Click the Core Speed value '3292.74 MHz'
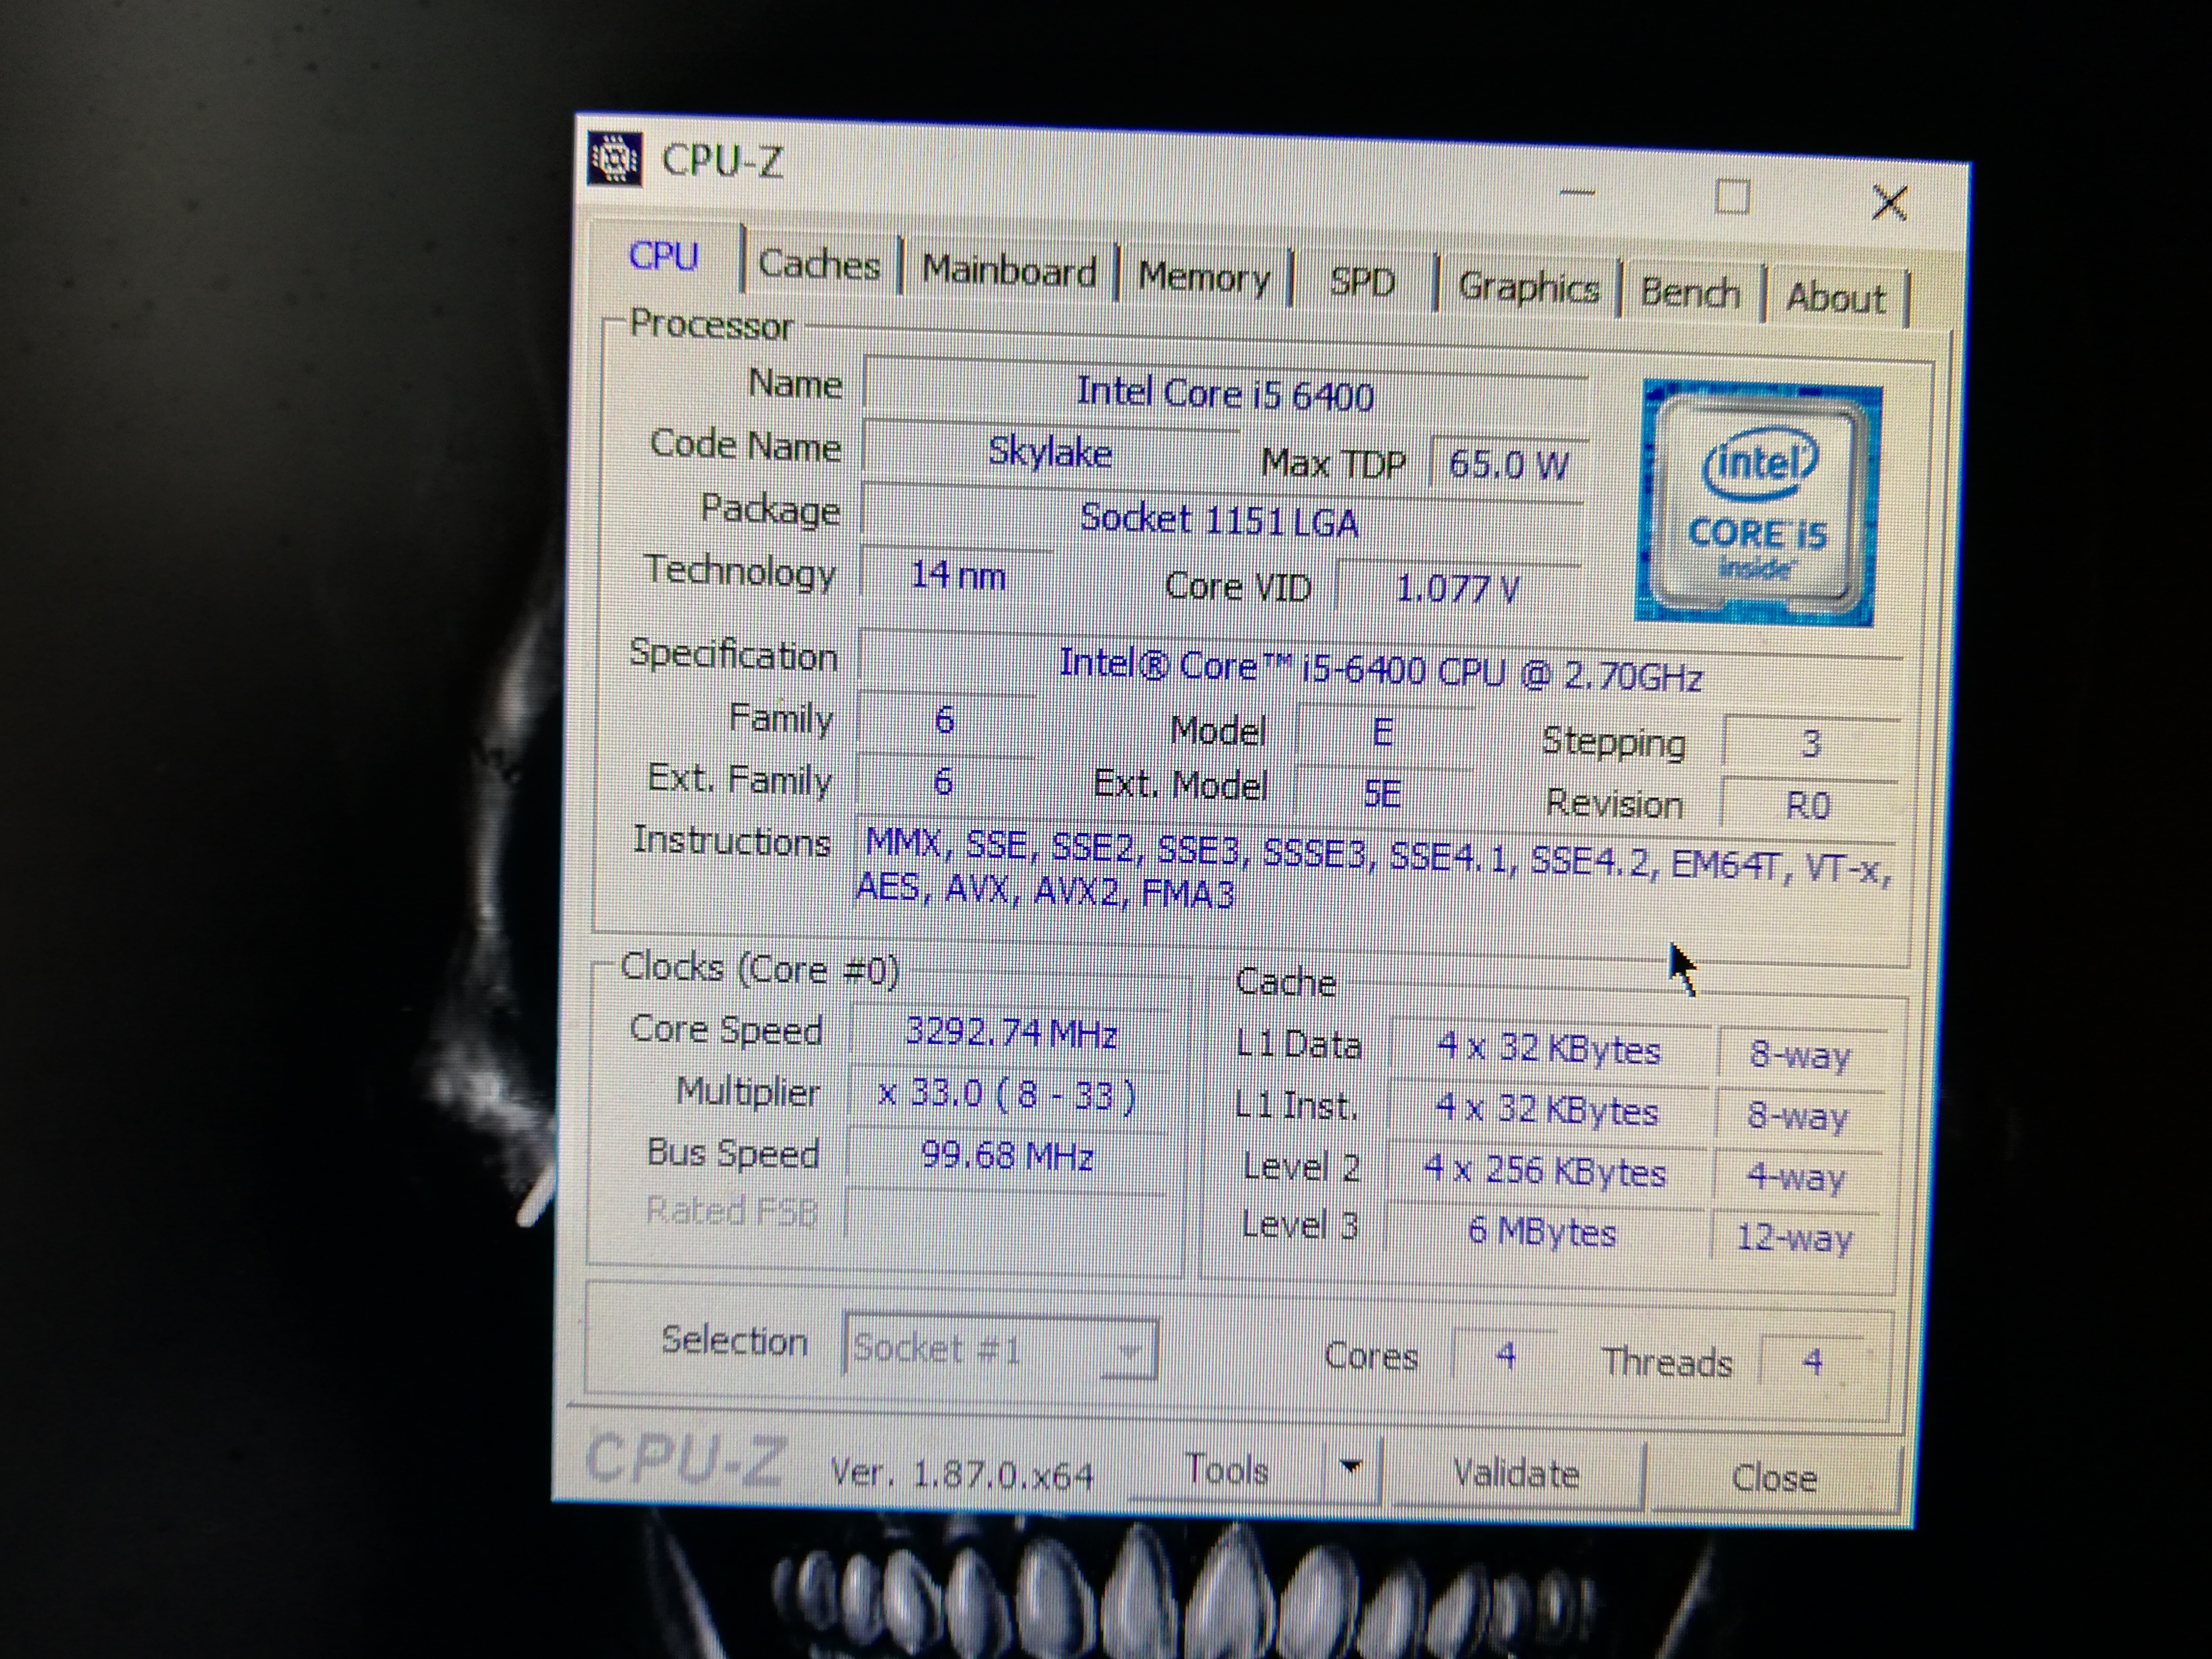 [1010, 1032]
